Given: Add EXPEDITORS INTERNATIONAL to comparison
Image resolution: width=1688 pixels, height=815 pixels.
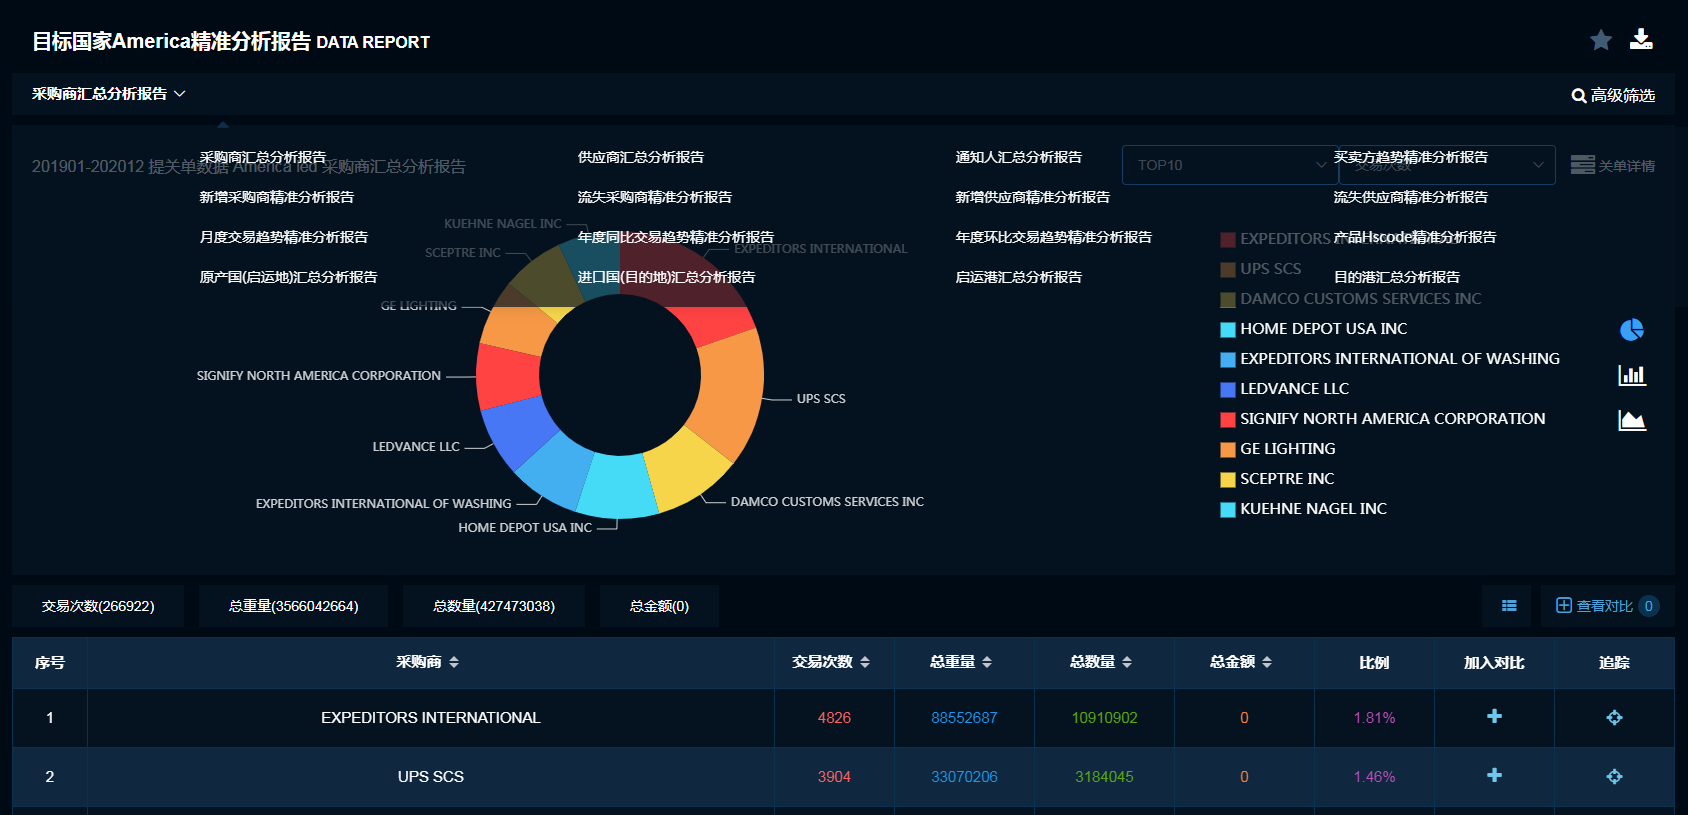Looking at the screenshot, I should click(x=1494, y=717).
